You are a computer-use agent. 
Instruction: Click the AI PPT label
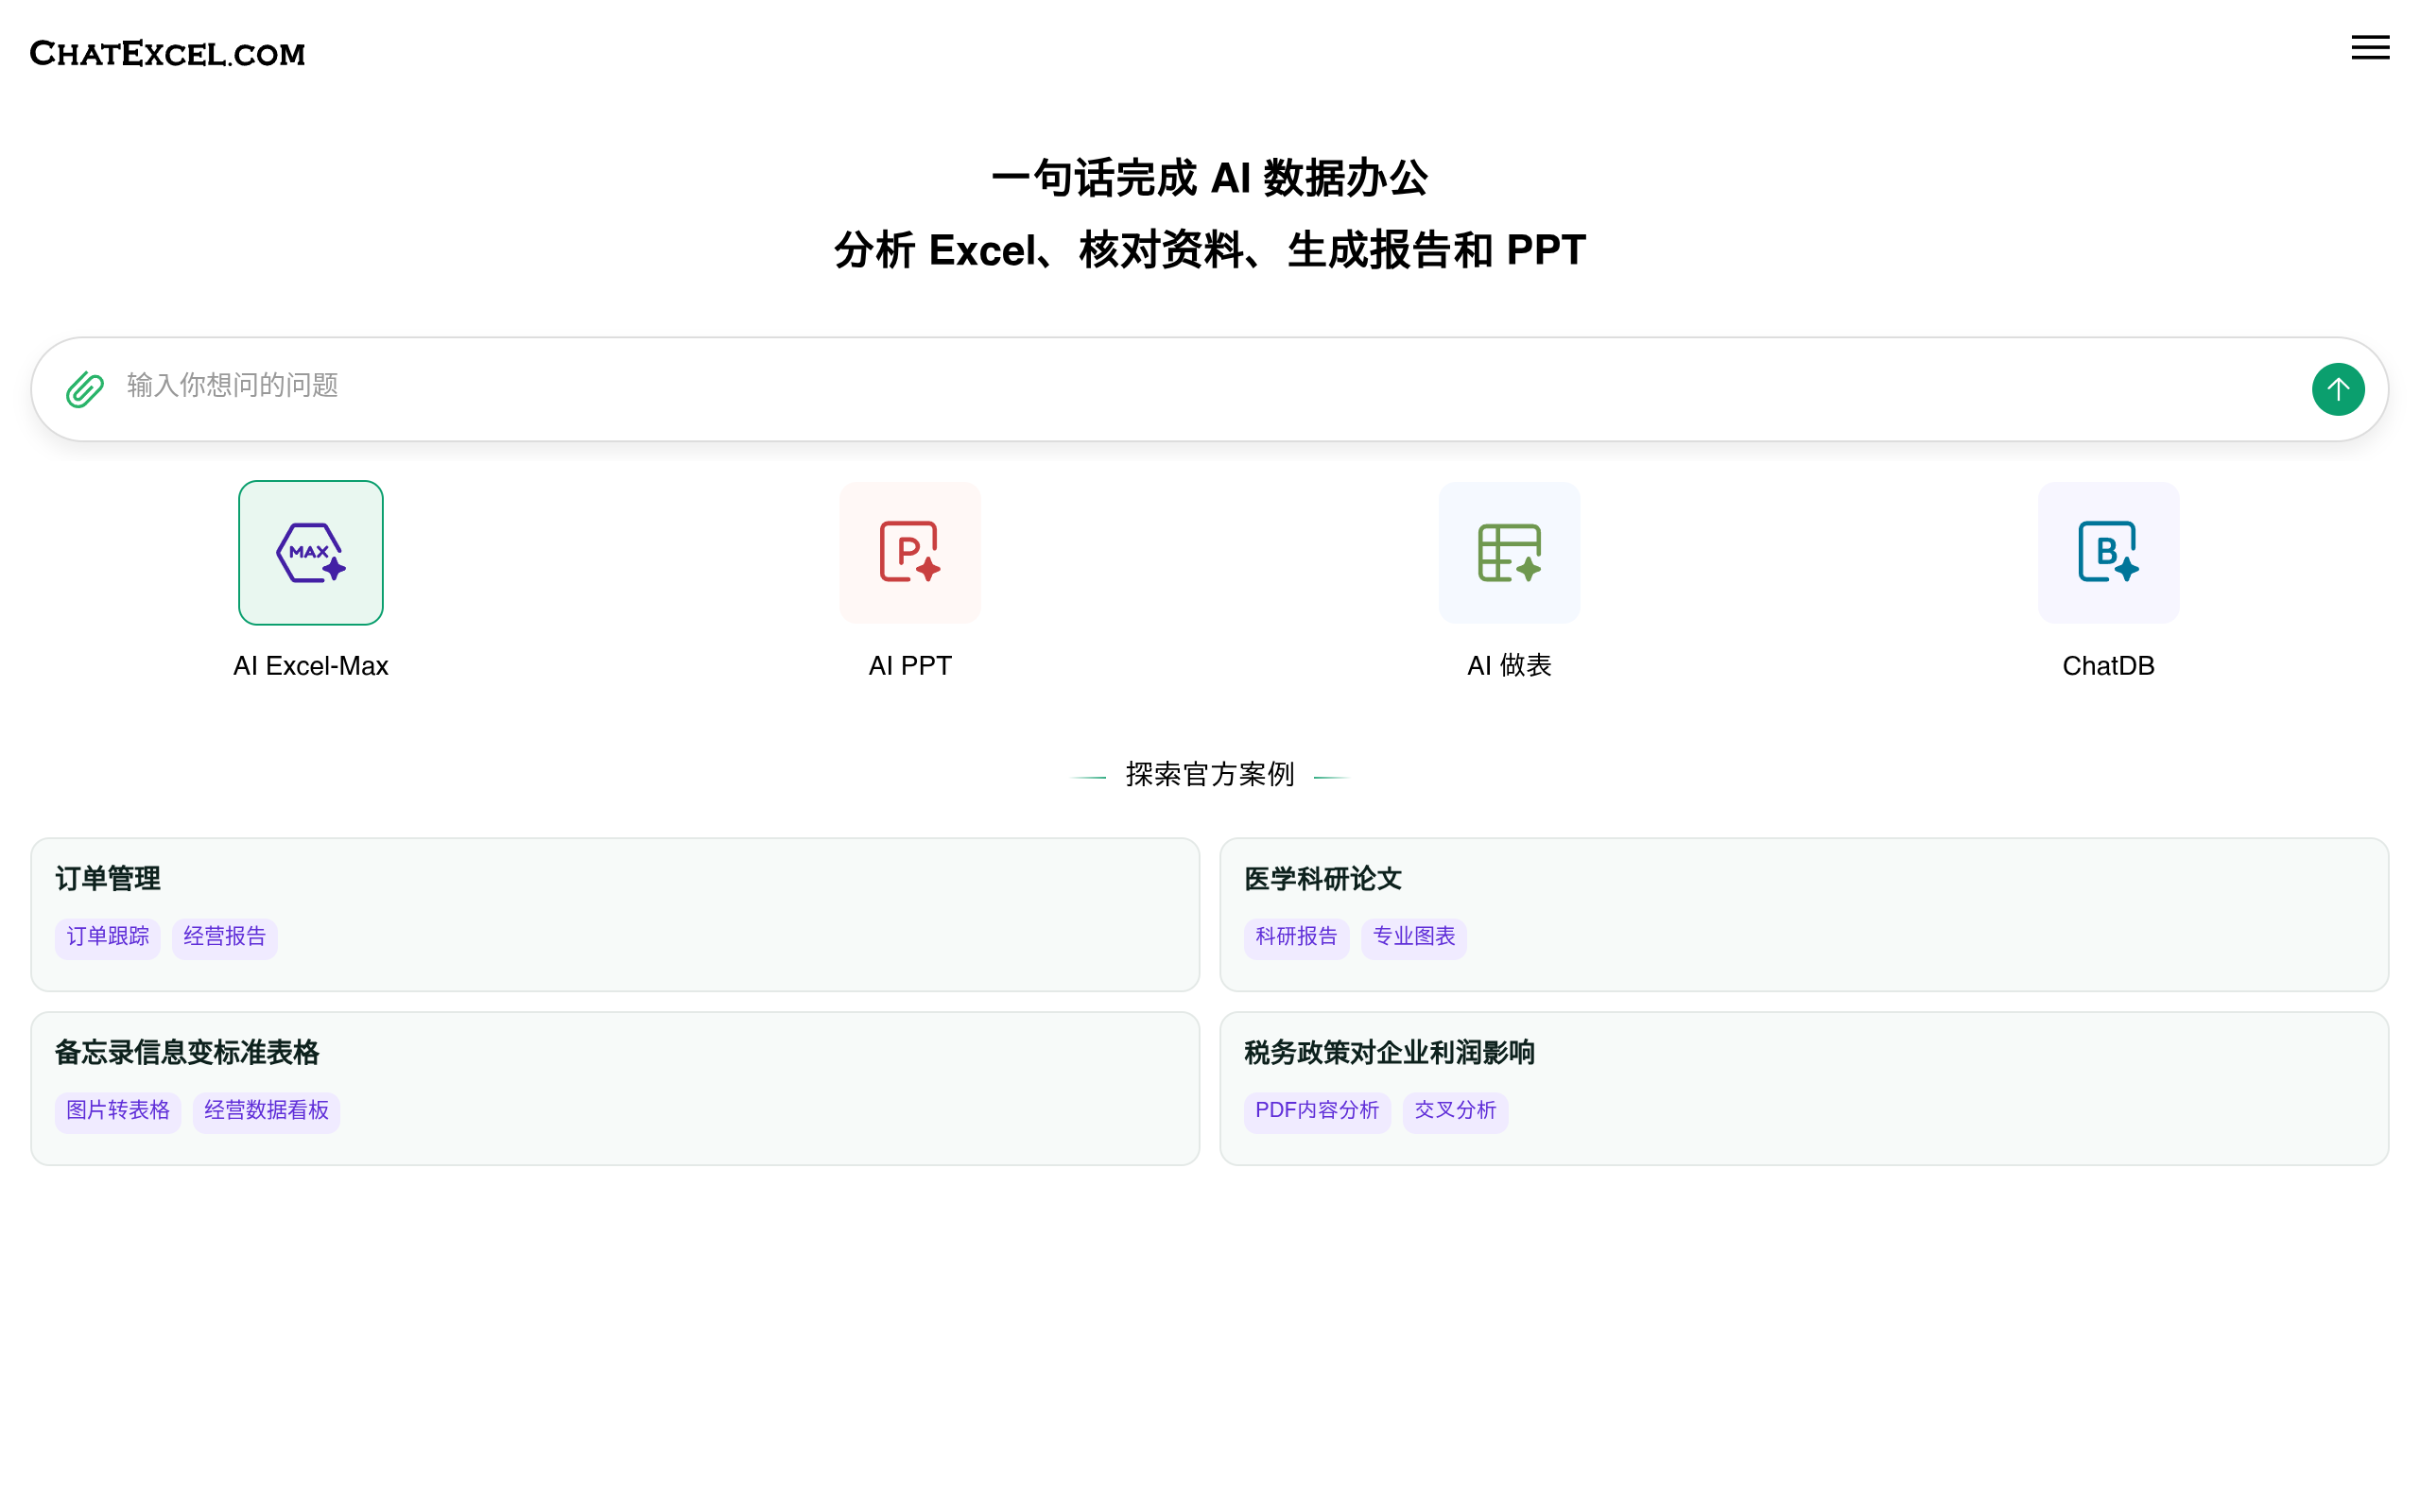pos(910,666)
